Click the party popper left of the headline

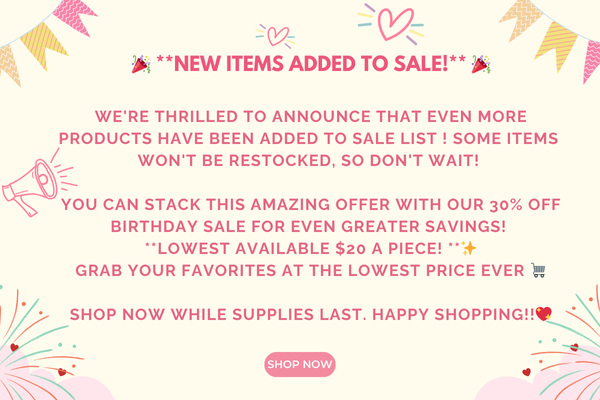[141, 64]
